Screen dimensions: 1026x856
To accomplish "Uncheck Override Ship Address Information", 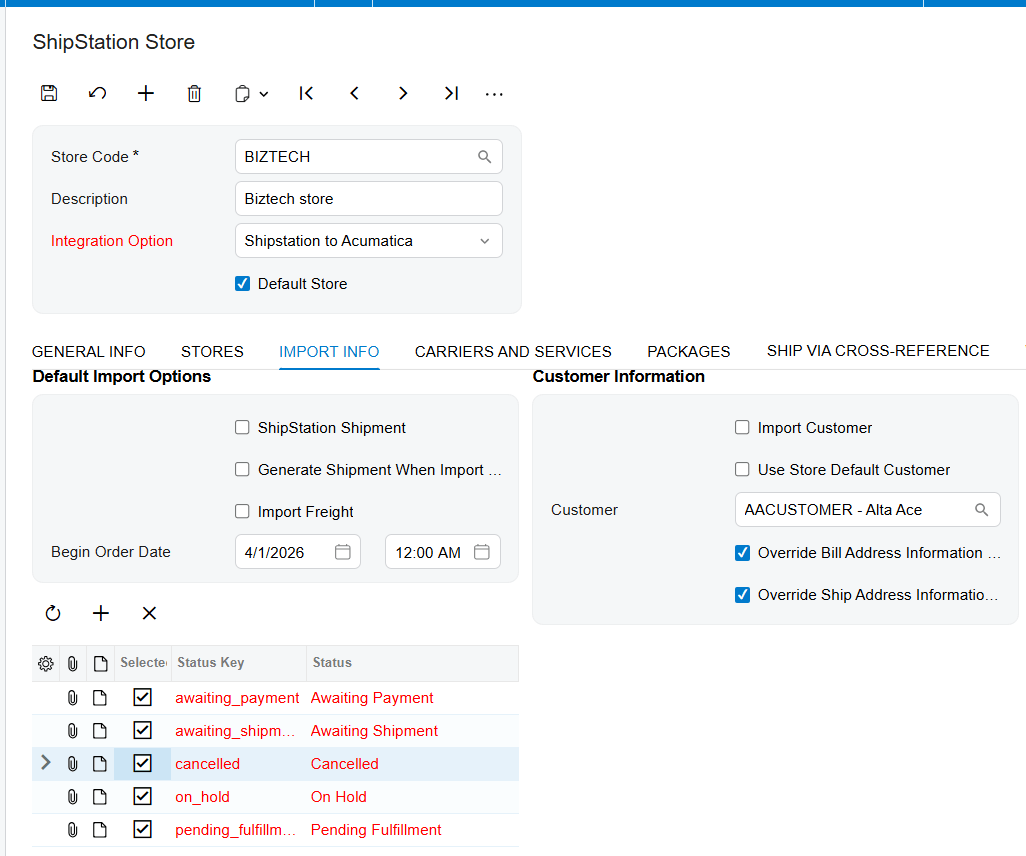I will tap(742, 595).
